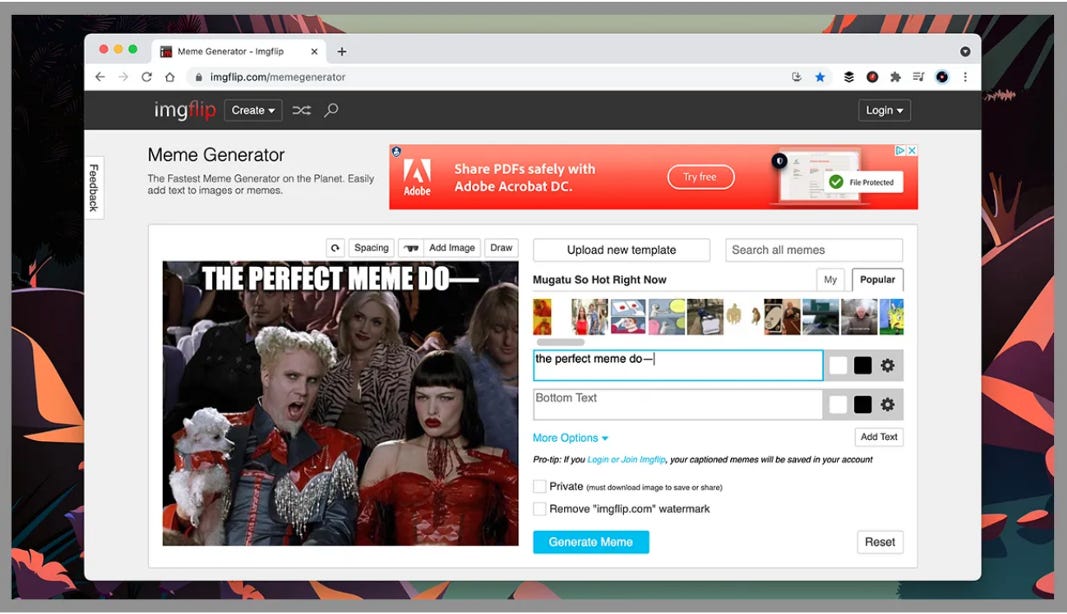Select the Meme Generator - Imgflip browser tab
Viewport: 1067px width, 614px height.
tap(238, 51)
